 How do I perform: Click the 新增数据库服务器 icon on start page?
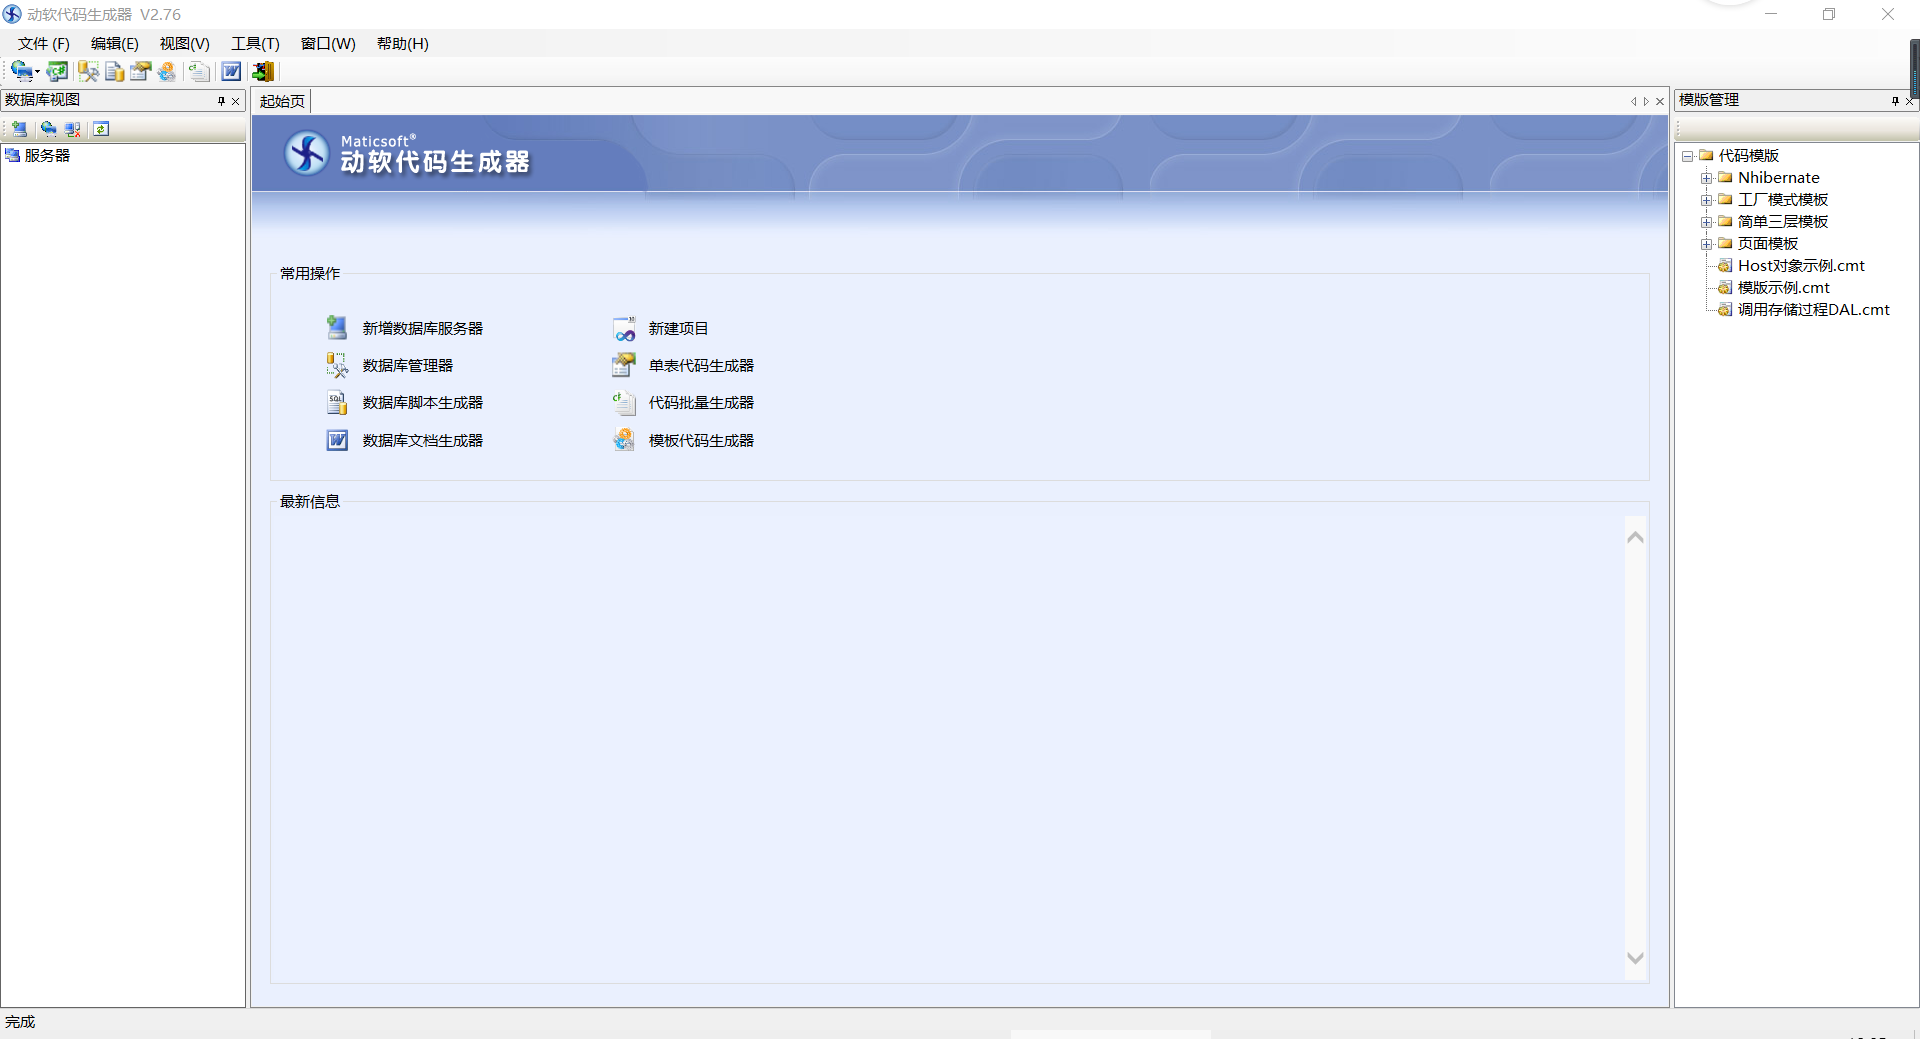(337, 327)
